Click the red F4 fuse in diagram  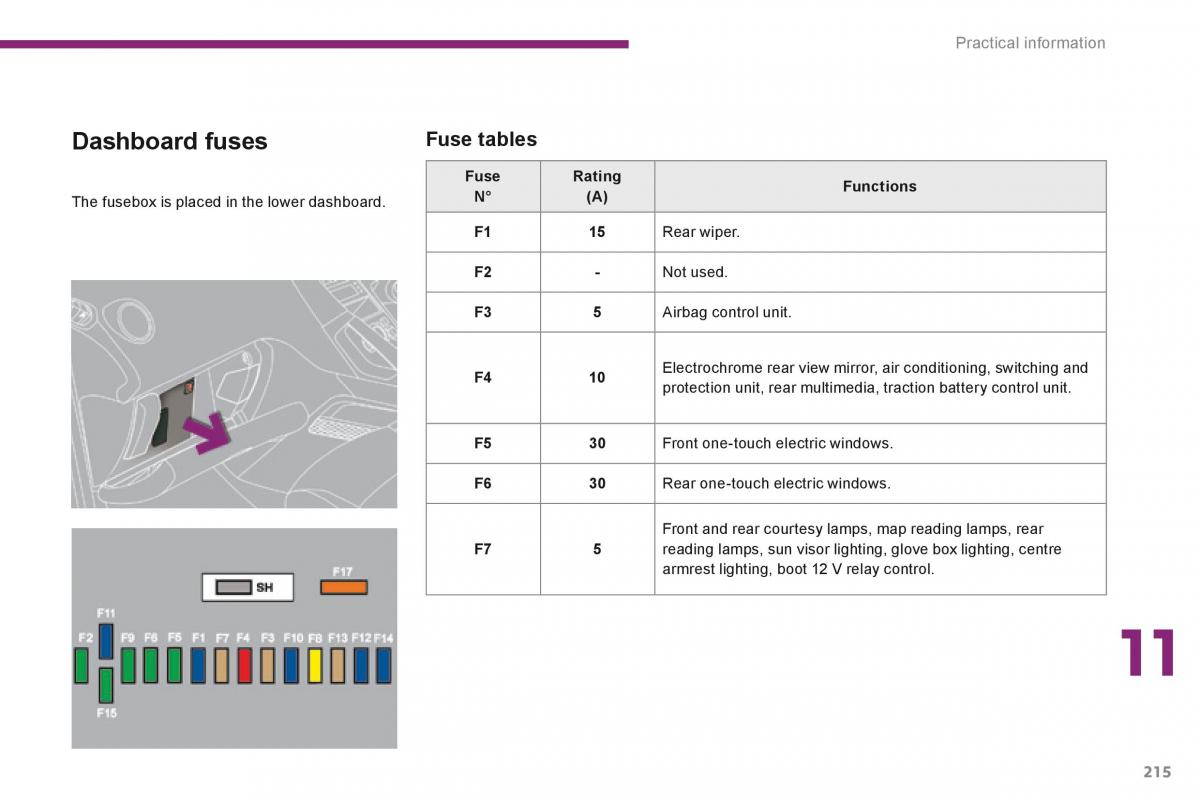244,665
